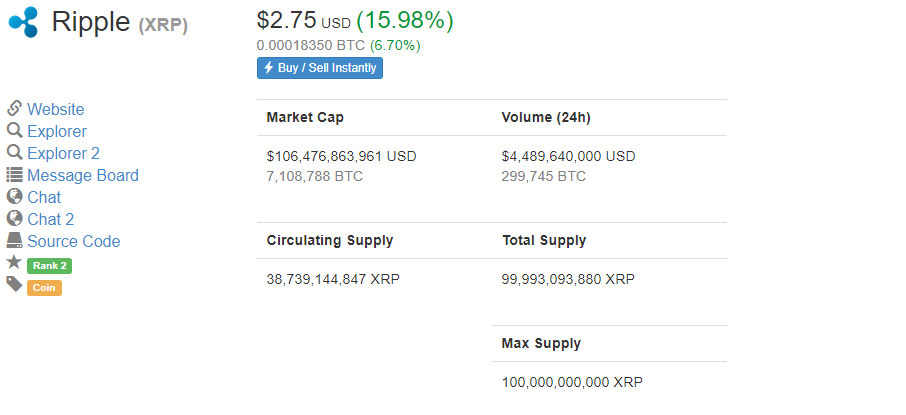
Task: Click the Buy / Sell Instantly button
Action: tap(320, 68)
